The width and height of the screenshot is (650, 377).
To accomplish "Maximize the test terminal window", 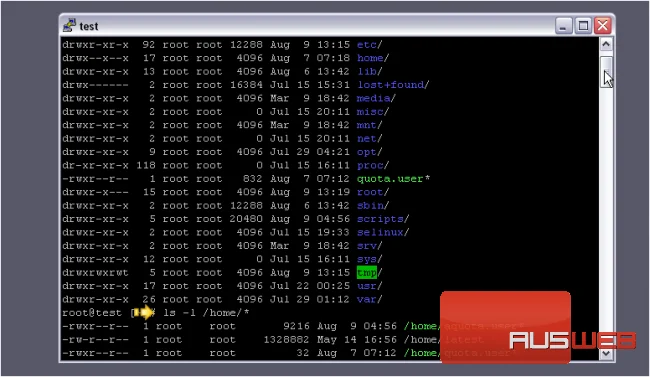I will 583,26.
